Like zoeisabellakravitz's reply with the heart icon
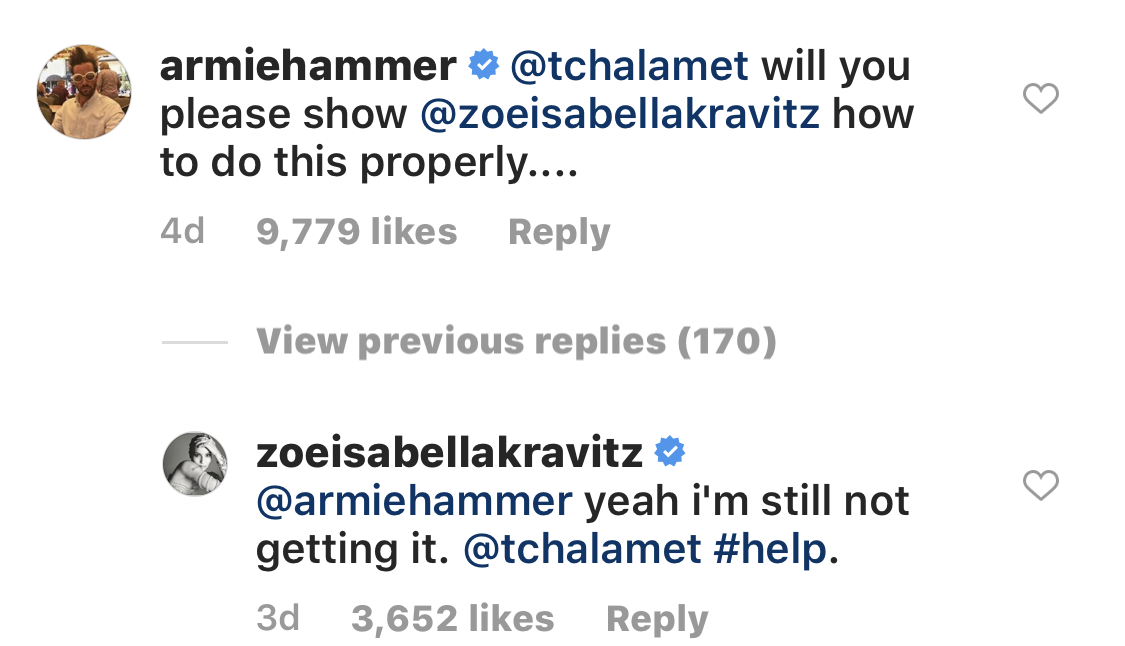The image size is (1125, 646). click(x=1041, y=486)
